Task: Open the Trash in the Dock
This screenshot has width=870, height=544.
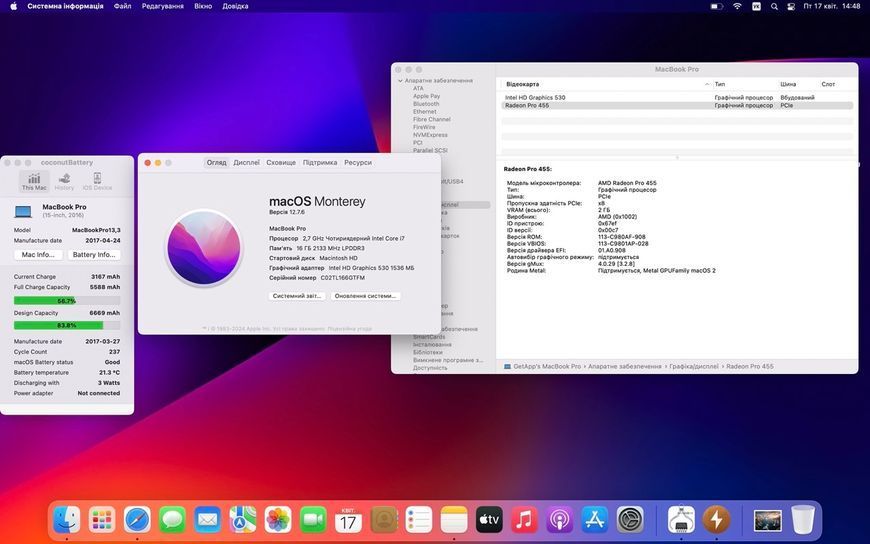Action: pyautogui.click(x=803, y=520)
